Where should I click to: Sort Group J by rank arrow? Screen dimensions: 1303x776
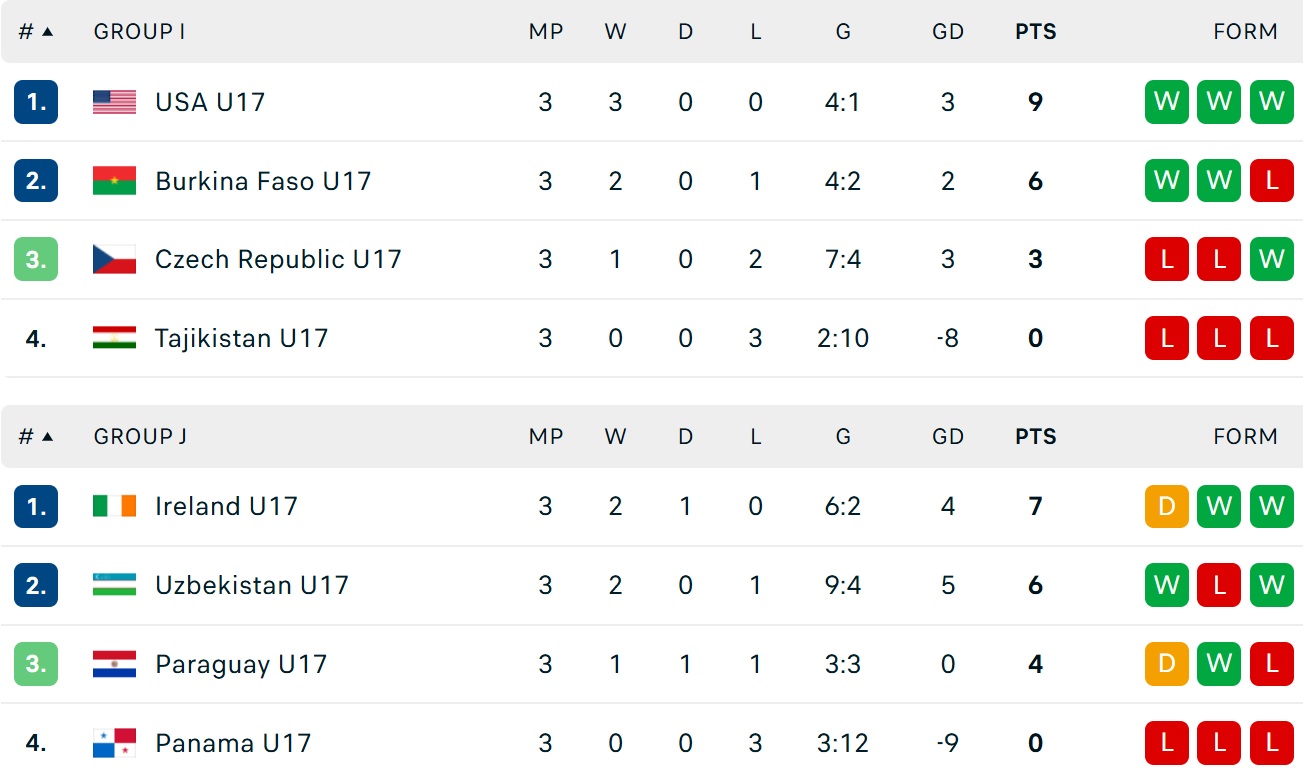click(x=47, y=437)
